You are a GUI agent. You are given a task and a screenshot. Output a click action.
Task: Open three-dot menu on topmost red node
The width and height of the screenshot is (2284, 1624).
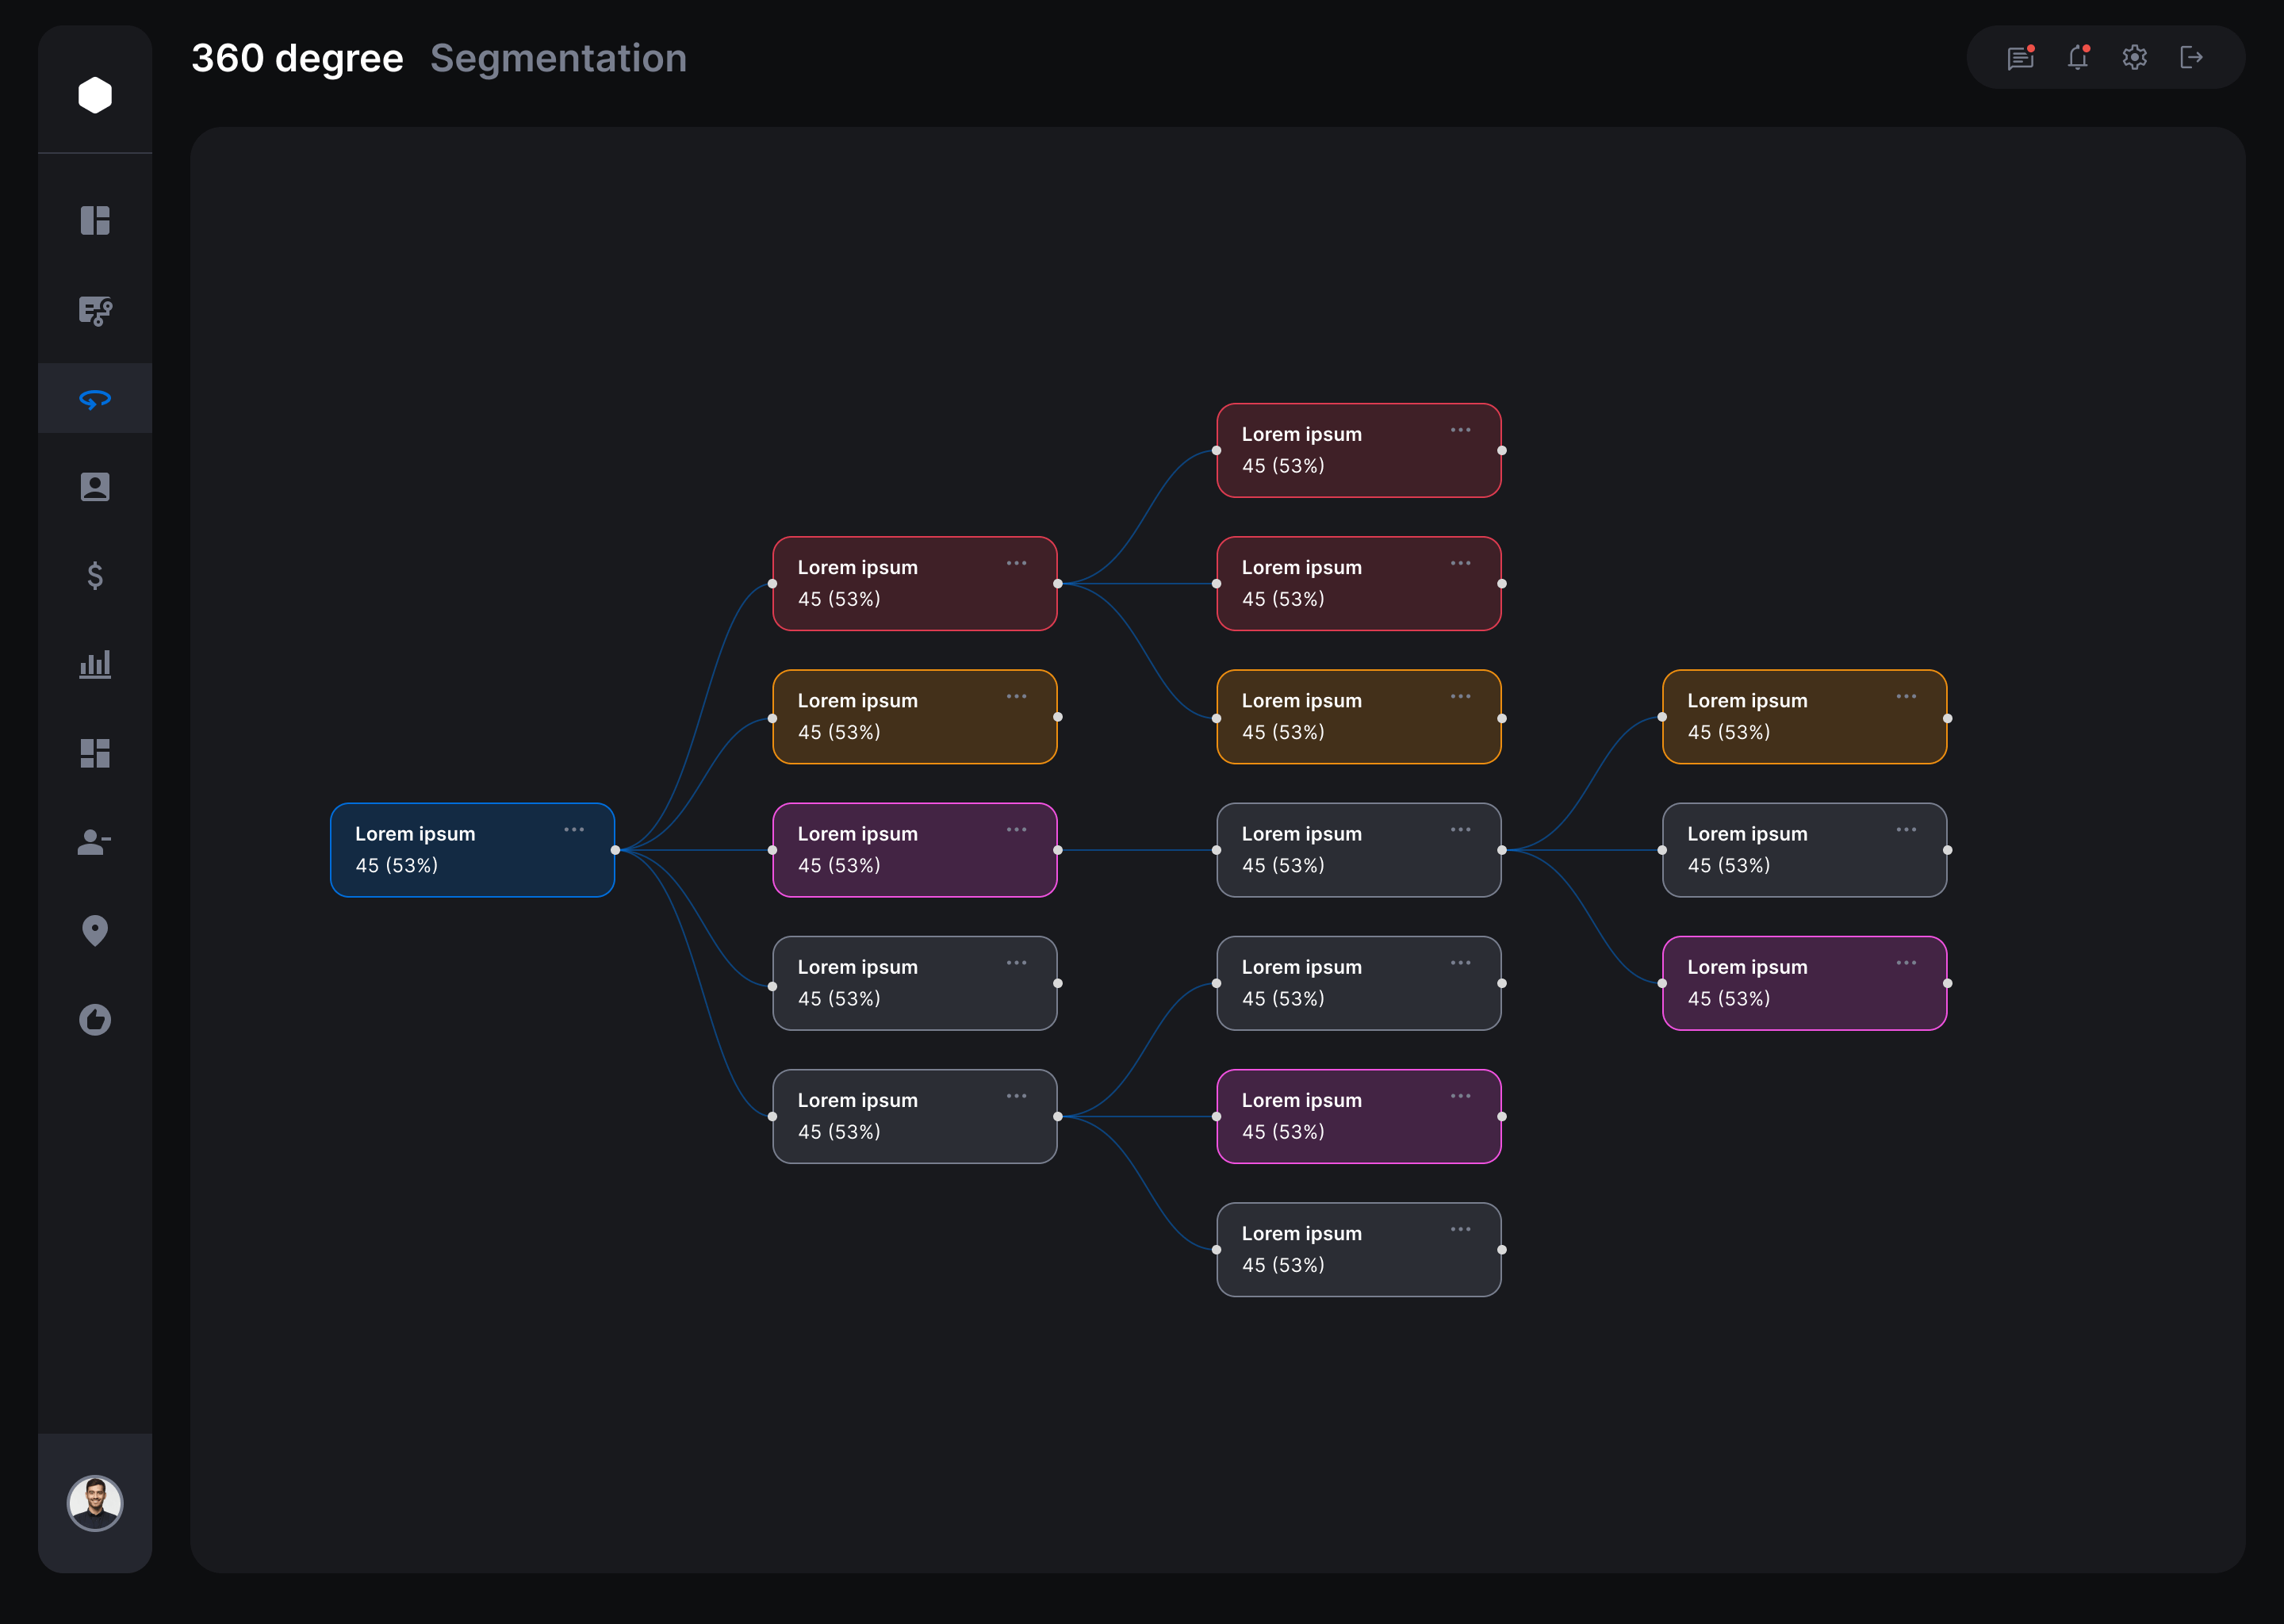point(1461,430)
